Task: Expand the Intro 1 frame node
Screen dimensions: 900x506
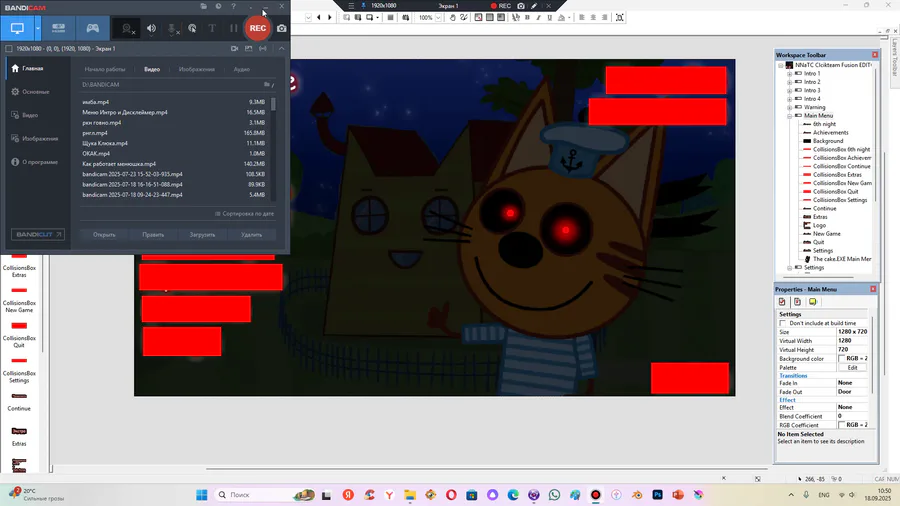Action: (x=789, y=74)
